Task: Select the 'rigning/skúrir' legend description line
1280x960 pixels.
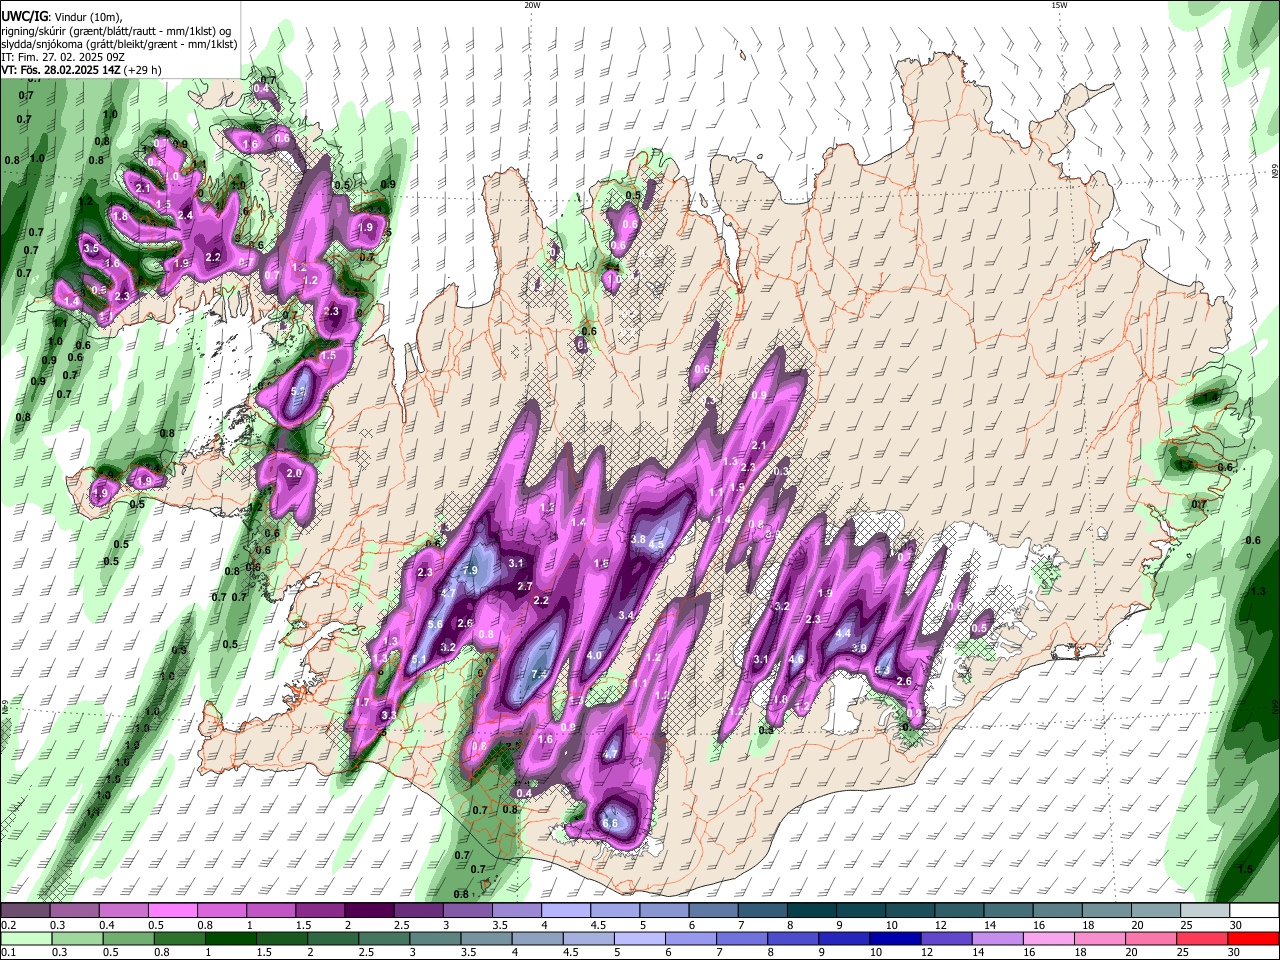Action: click(x=117, y=30)
